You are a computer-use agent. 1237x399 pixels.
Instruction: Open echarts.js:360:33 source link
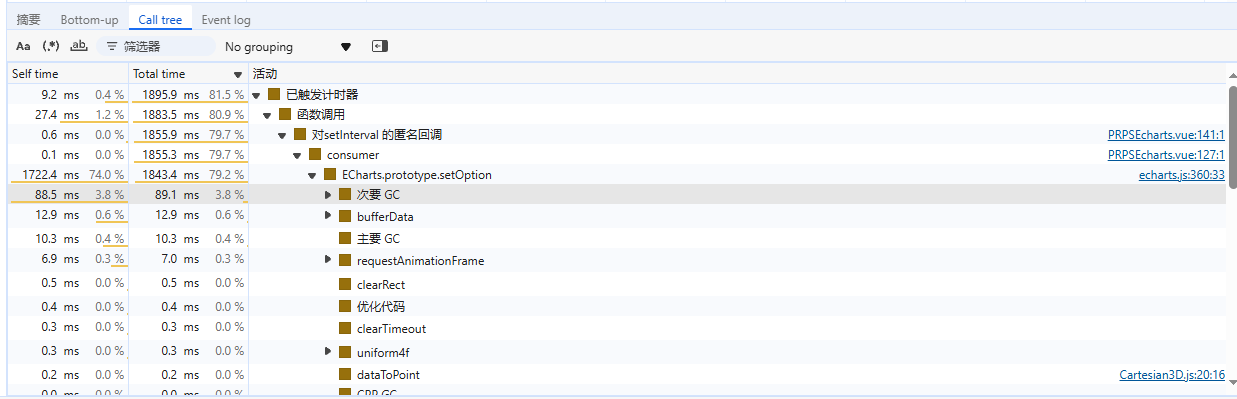point(1182,175)
